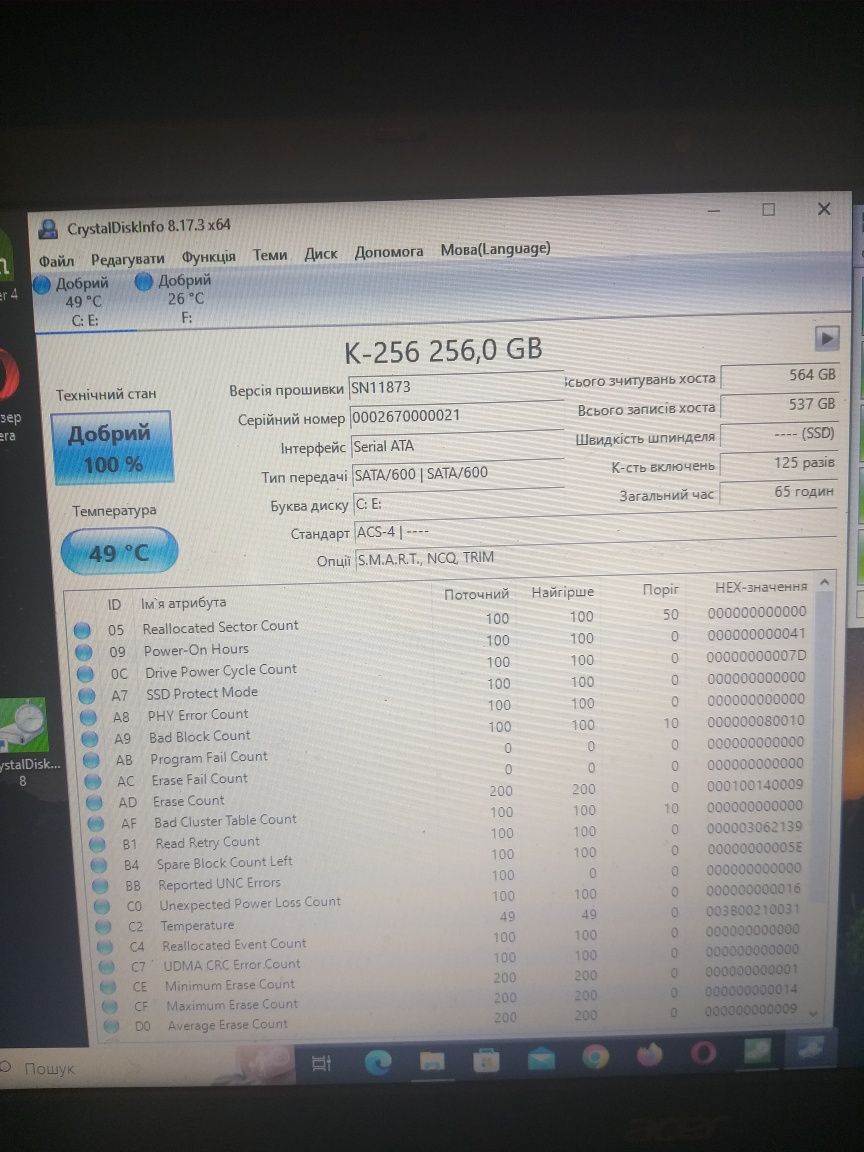
Task: Click status icon for Drive Power Cycle Count
Action: pos(84,674)
